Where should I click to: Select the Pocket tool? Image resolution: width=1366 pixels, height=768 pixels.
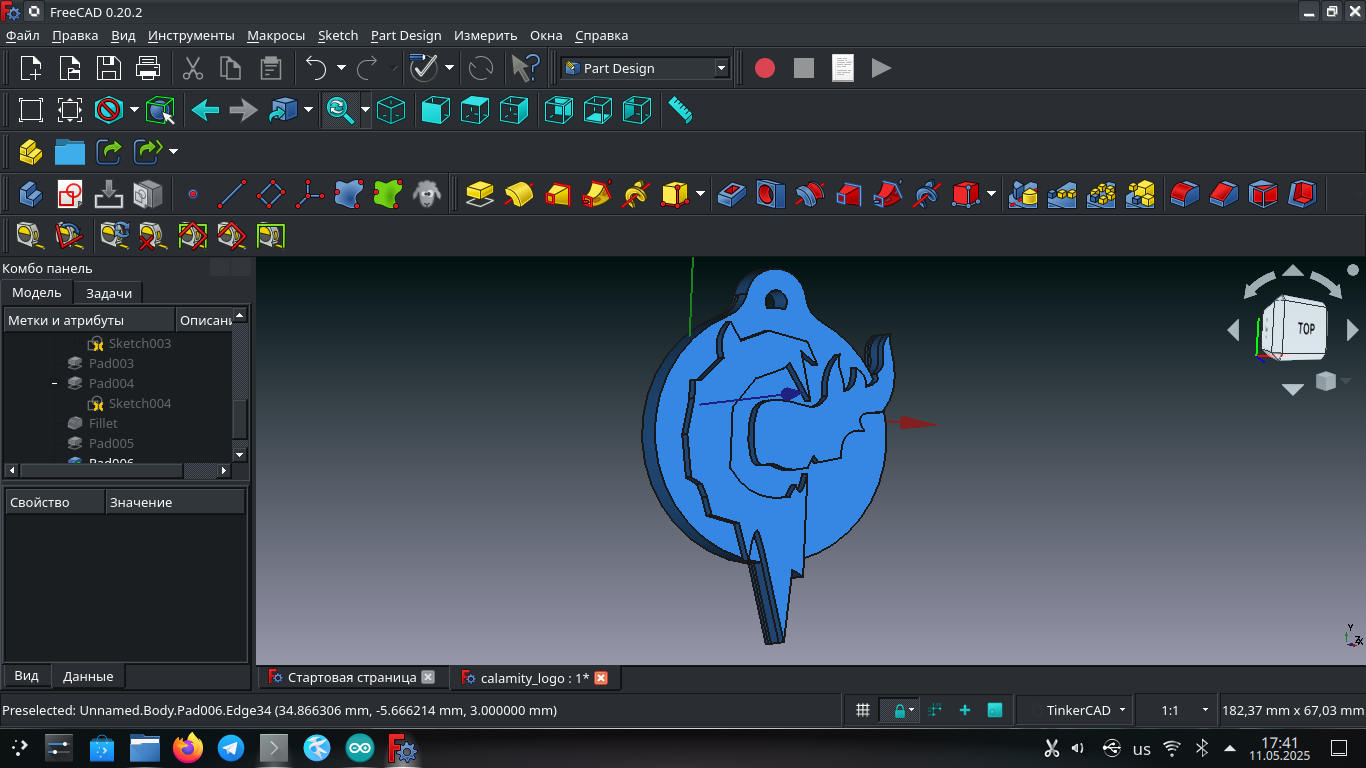pos(731,193)
